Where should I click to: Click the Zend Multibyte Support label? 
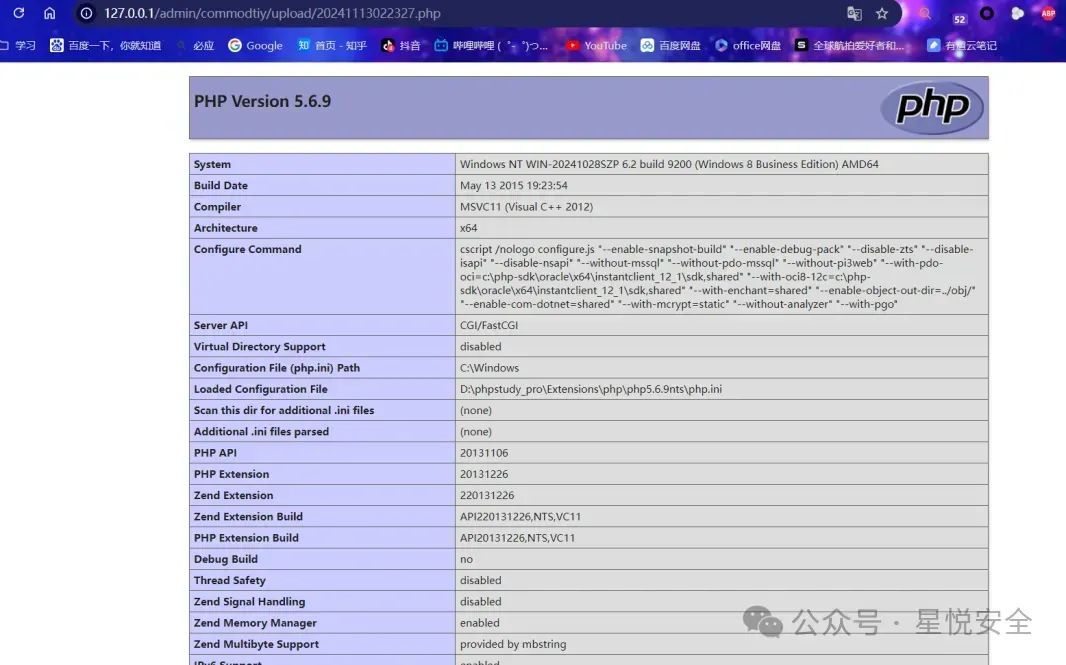click(256, 644)
